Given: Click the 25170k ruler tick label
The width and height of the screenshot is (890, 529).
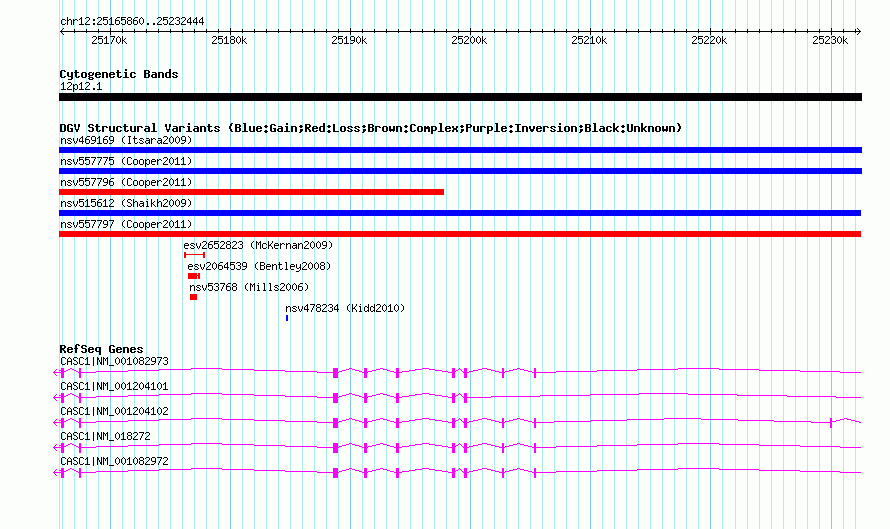Looking at the screenshot, I should 109,40.
